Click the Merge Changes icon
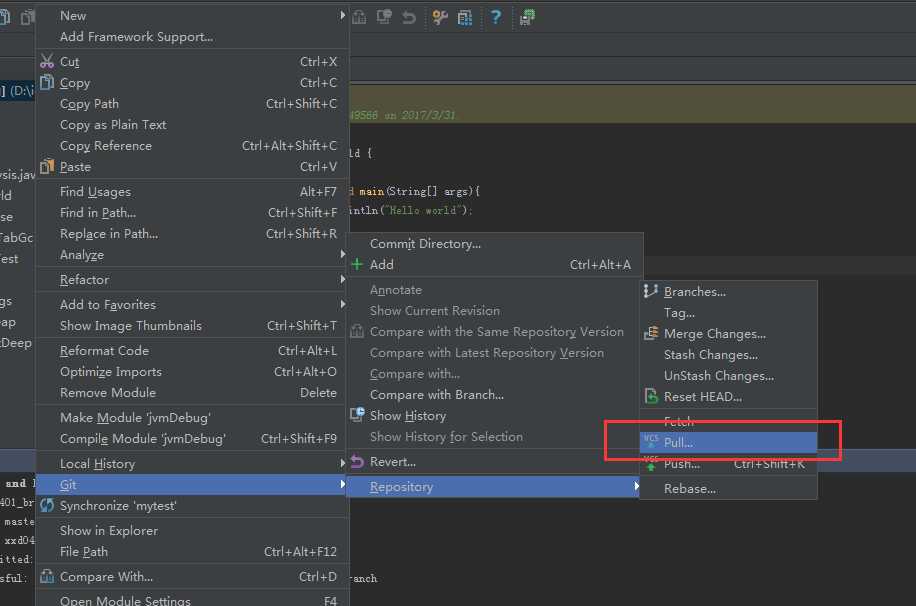This screenshot has width=916, height=606. click(x=651, y=333)
